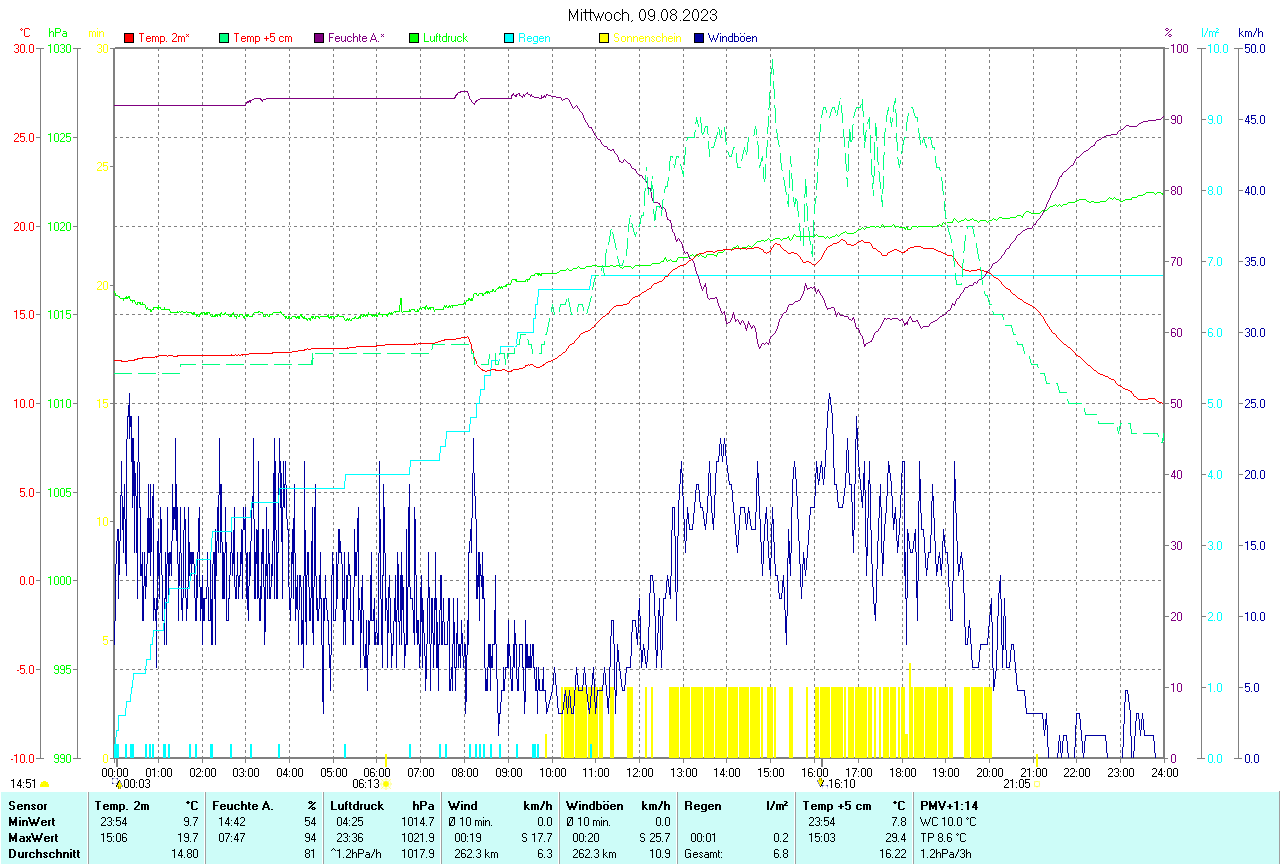Click the marker icon beside 16:10
The width and height of the screenshot is (1280, 864).
[821, 784]
